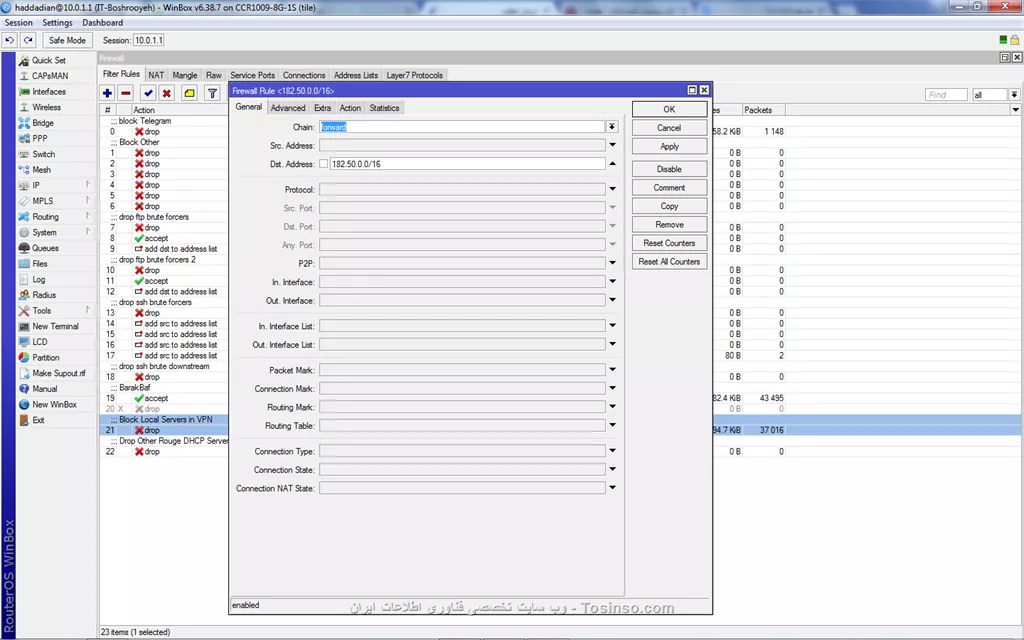Open the NAT tab in Firewall

156,75
